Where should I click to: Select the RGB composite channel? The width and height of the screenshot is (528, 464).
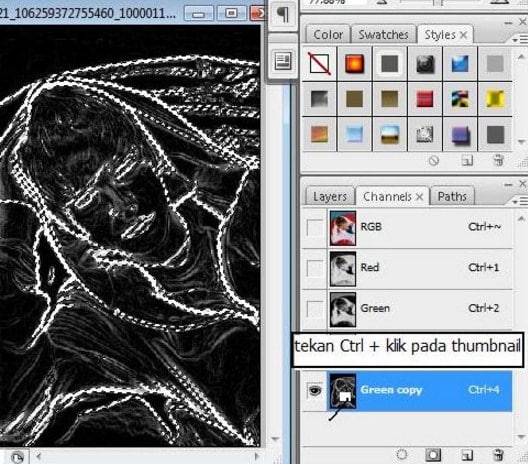click(x=420, y=228)
